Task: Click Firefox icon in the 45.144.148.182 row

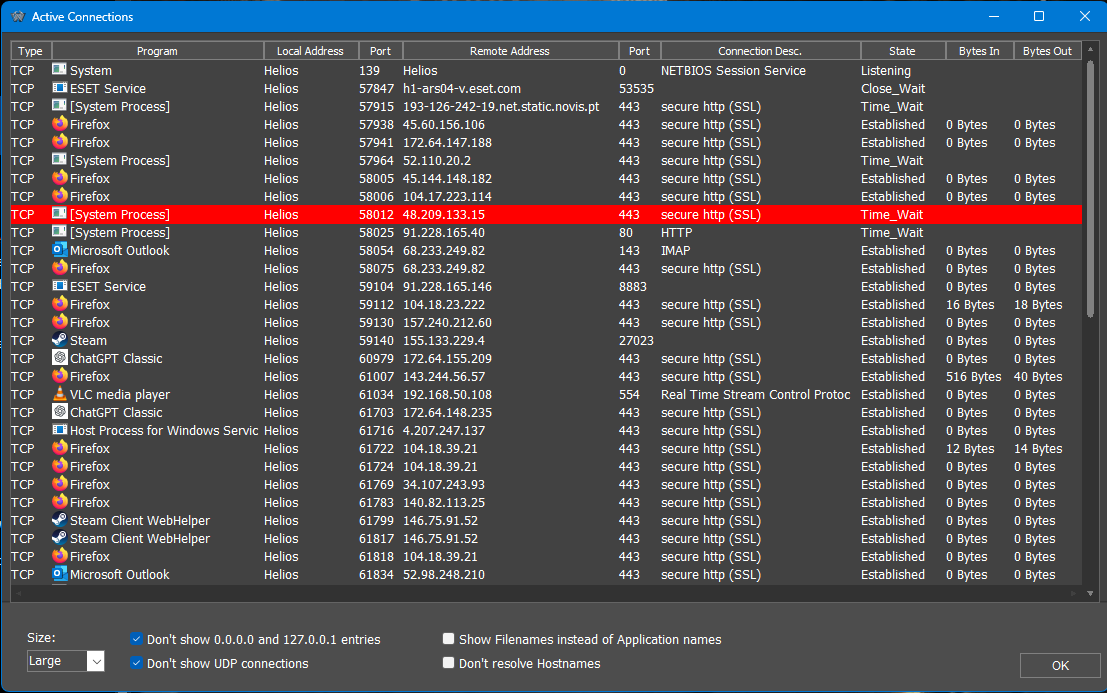Action: [59, 178]
